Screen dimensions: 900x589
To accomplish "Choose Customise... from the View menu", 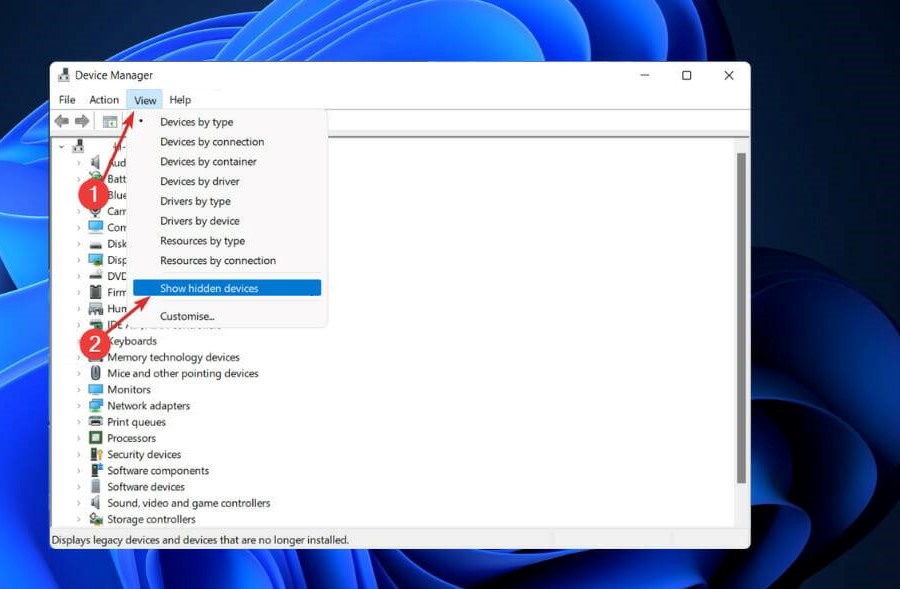I will pyautogui.click(x=187, y=316).
